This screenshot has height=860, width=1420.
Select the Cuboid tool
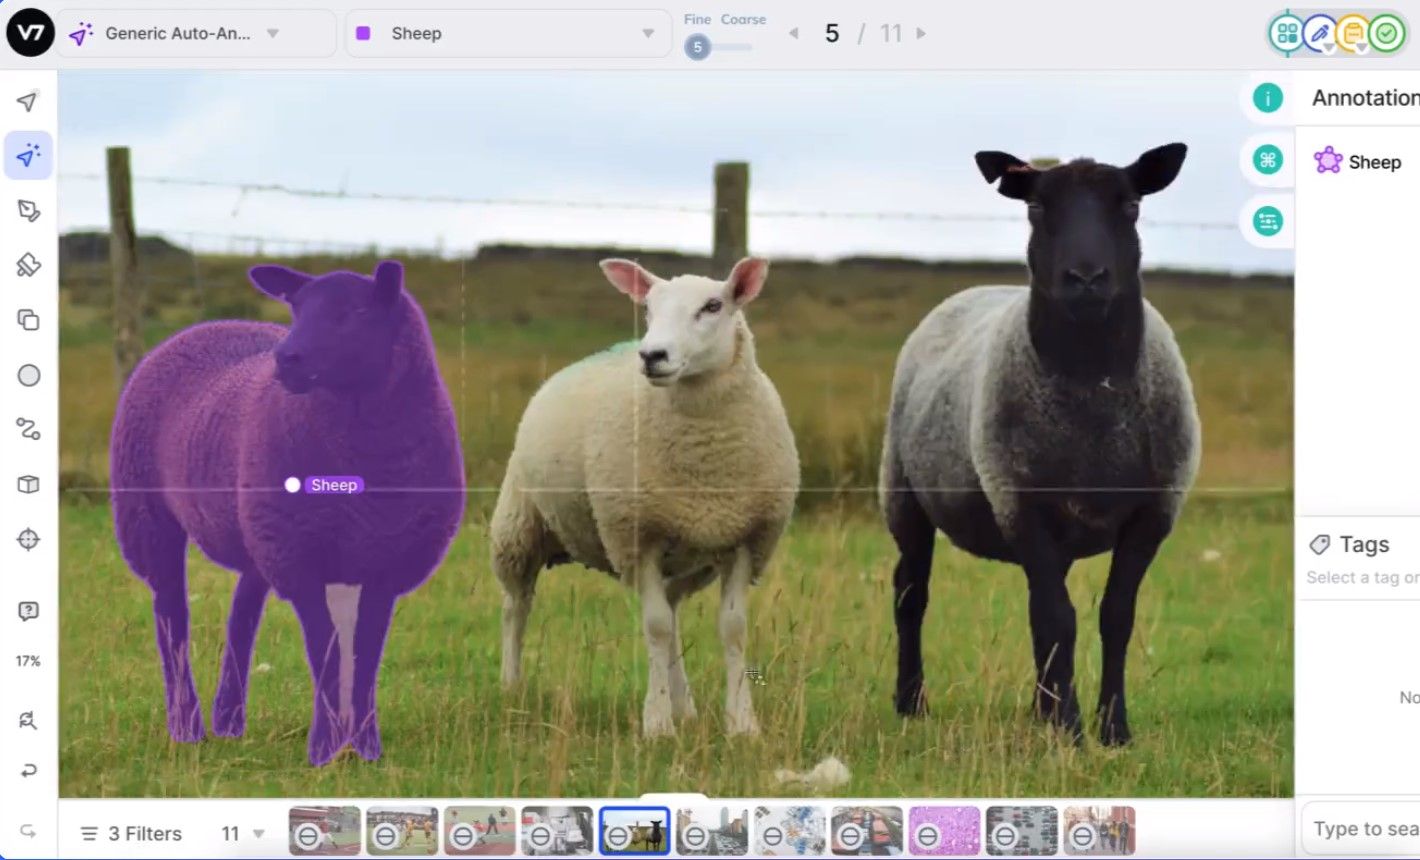pos(27,484)
